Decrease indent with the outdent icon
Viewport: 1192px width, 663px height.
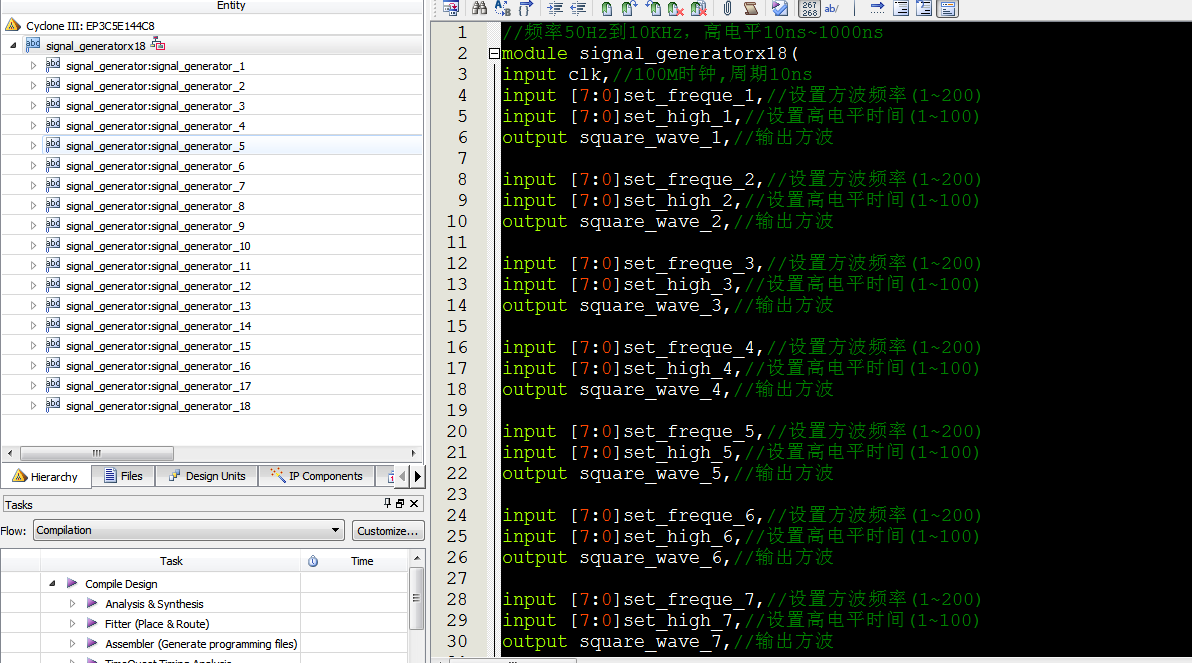click(x=579, y=8)
